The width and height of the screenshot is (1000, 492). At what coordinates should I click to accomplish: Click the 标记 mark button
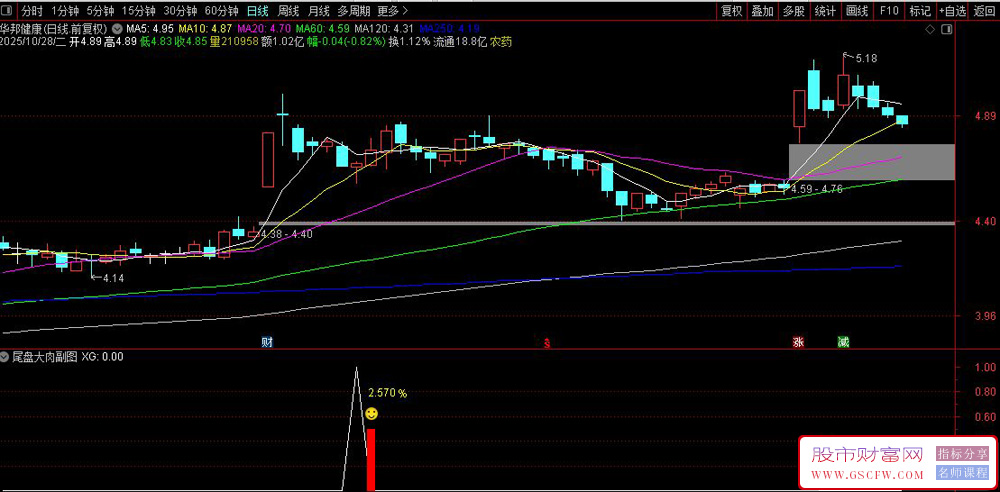click(920, 11)
